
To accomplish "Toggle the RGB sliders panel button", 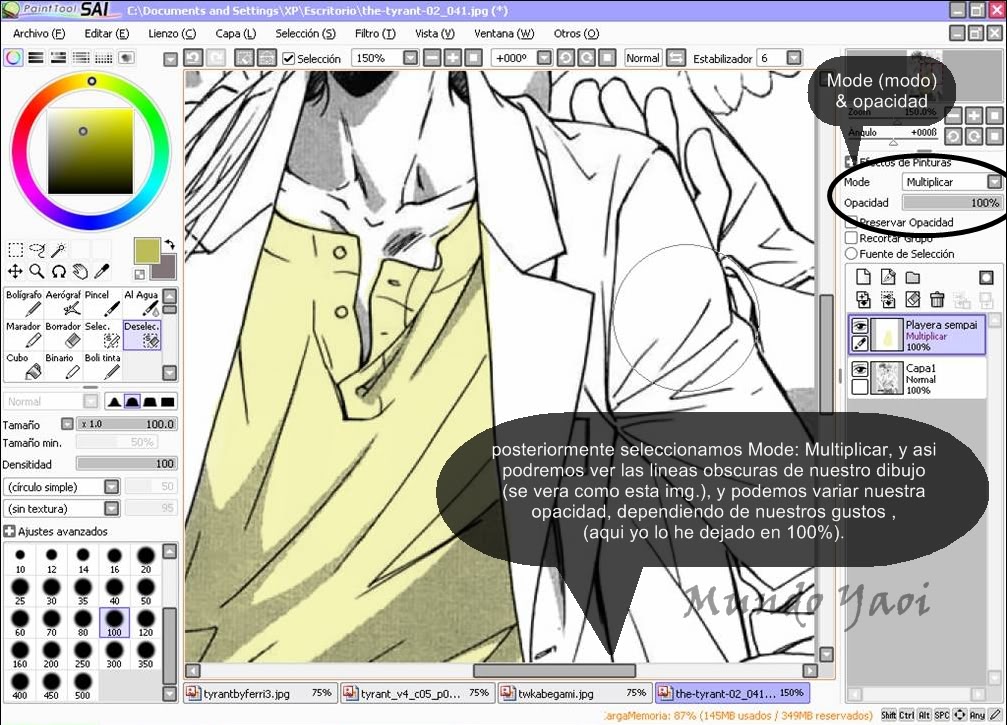I will tap(36, 58).
